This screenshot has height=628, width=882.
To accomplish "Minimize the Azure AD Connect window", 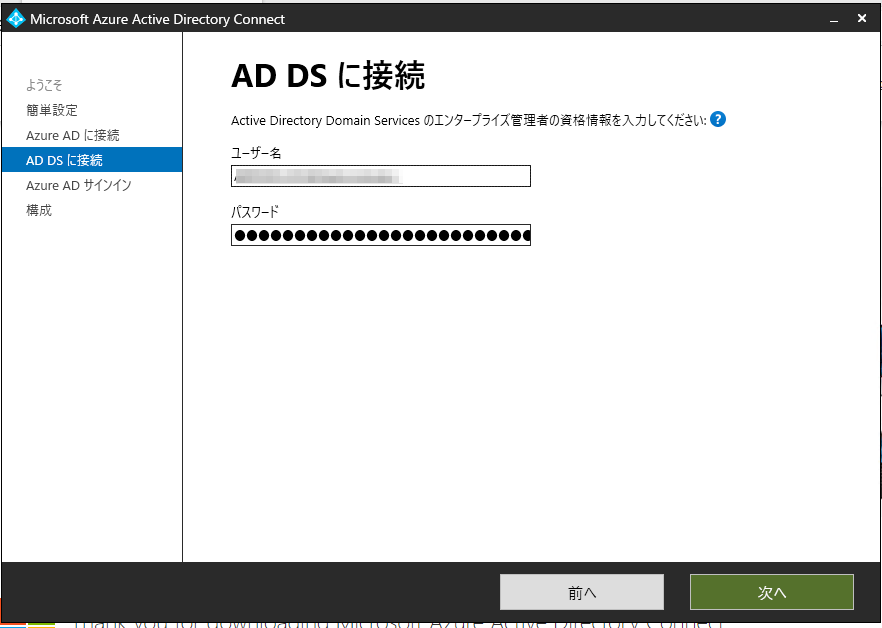I will 834,19.
